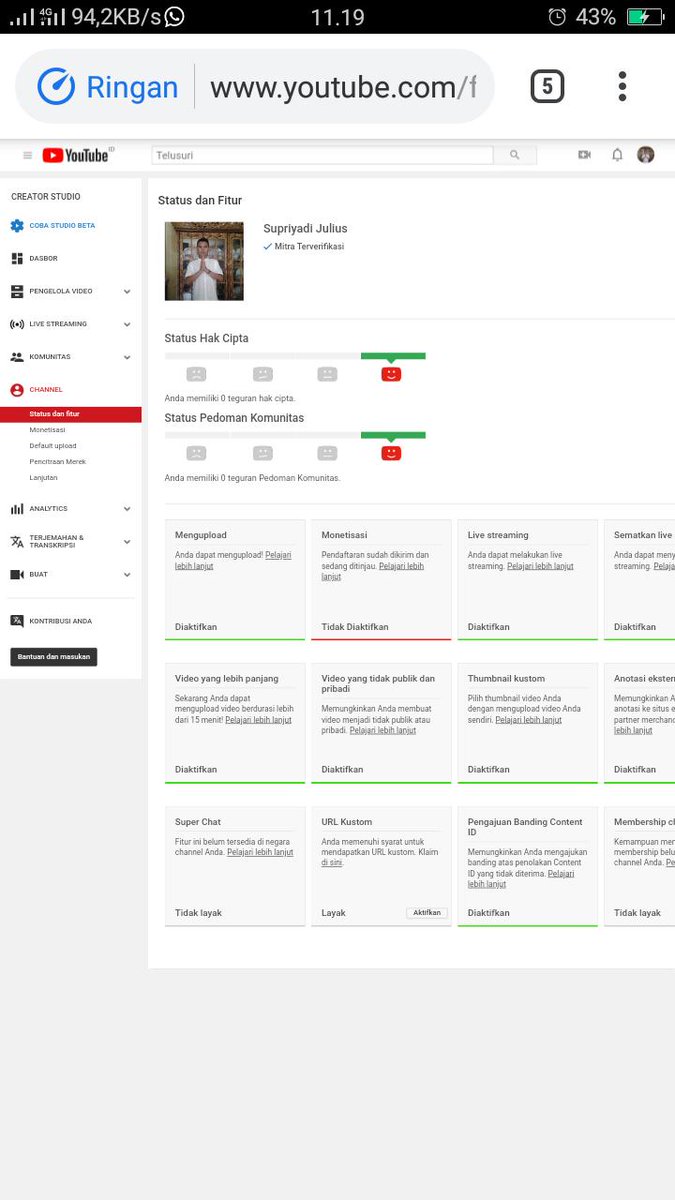
Task: Click the Terjemahan & Transkripsi translate icon
Action: [x=17, y=542]
